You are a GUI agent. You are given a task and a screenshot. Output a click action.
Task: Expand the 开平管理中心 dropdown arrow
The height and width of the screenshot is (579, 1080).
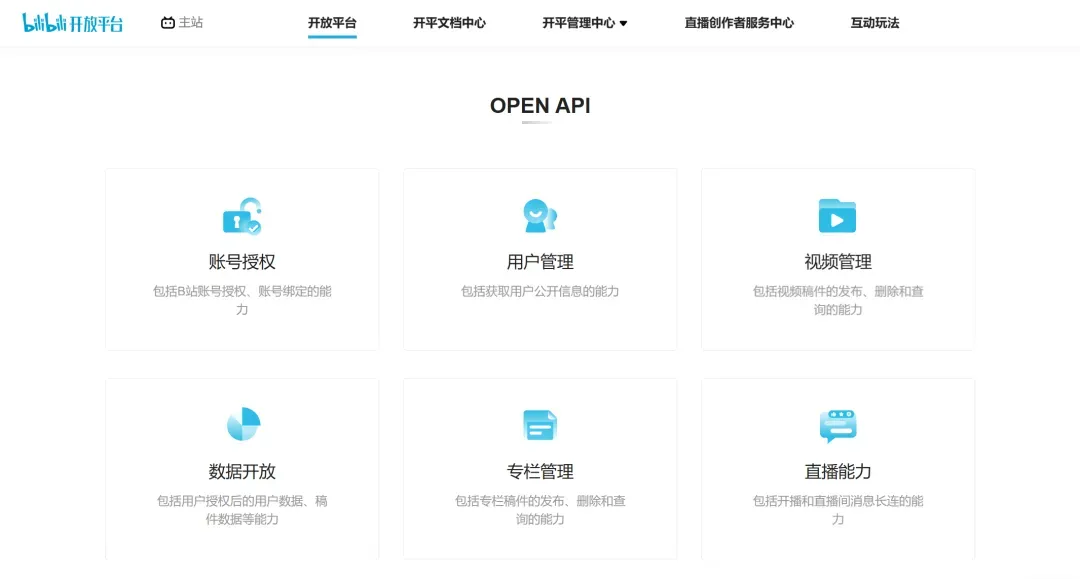pos(623,23)
